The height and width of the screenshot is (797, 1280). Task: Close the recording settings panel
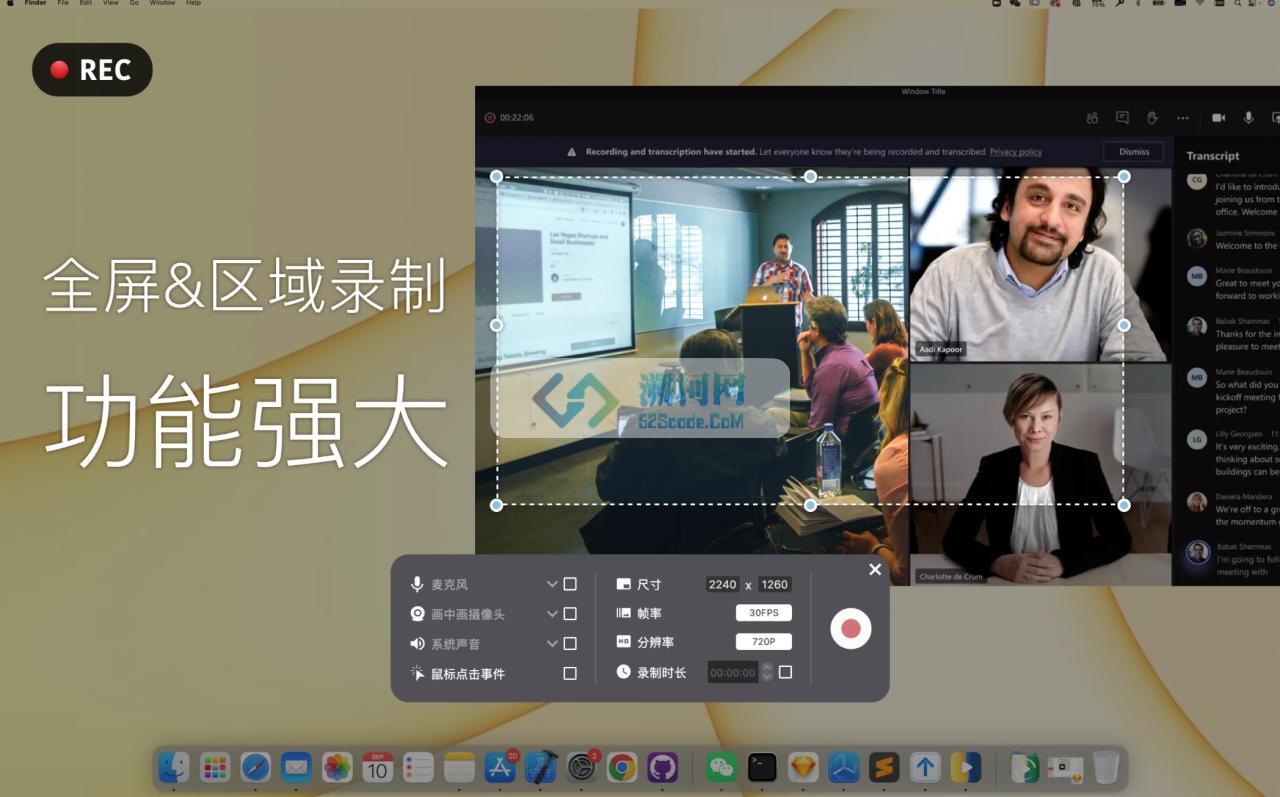875,569
